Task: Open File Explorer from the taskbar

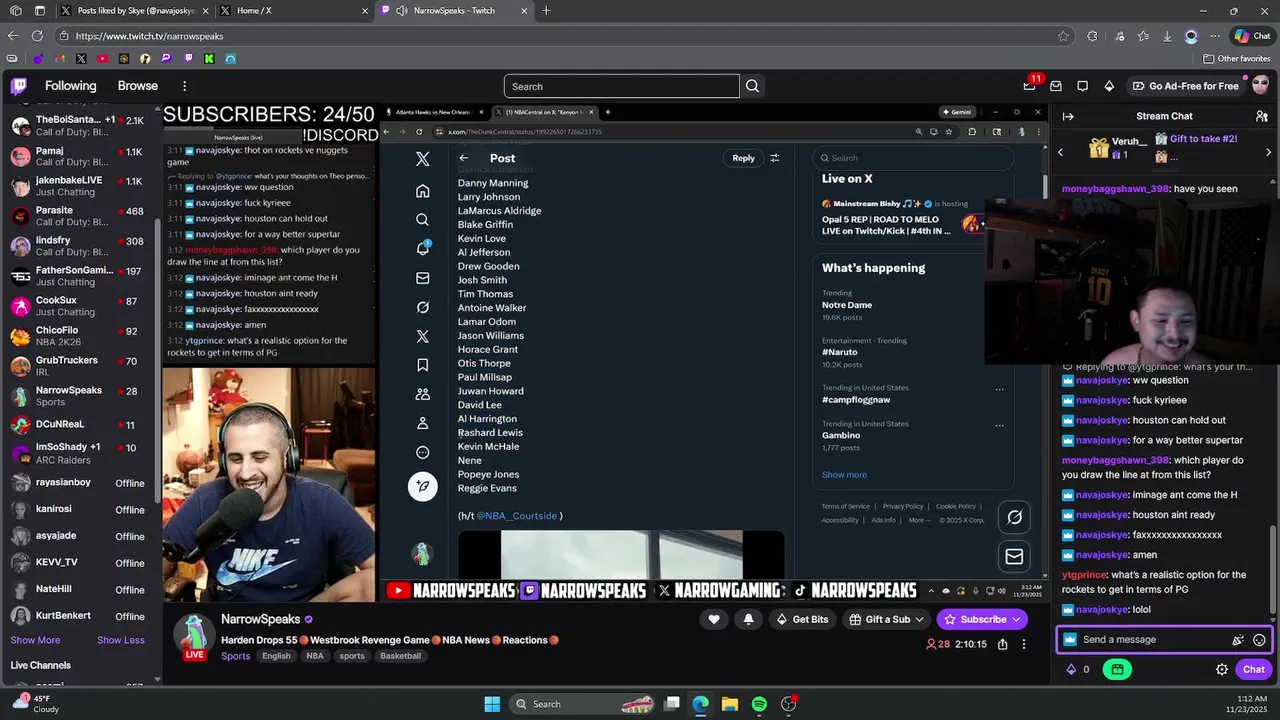Action: click(x=730, y=704)
